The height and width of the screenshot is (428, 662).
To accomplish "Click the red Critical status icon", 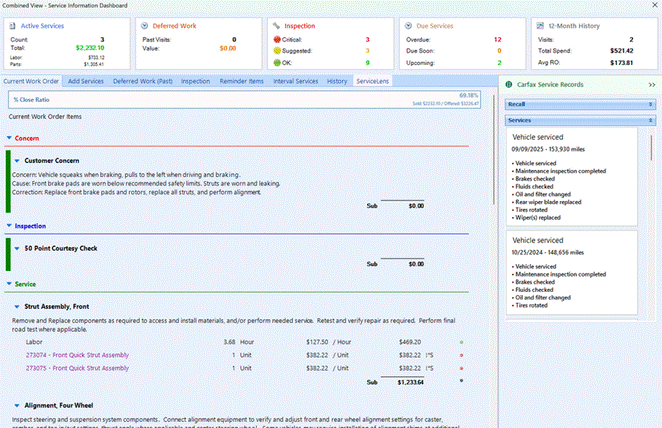I will pos(276,39).
